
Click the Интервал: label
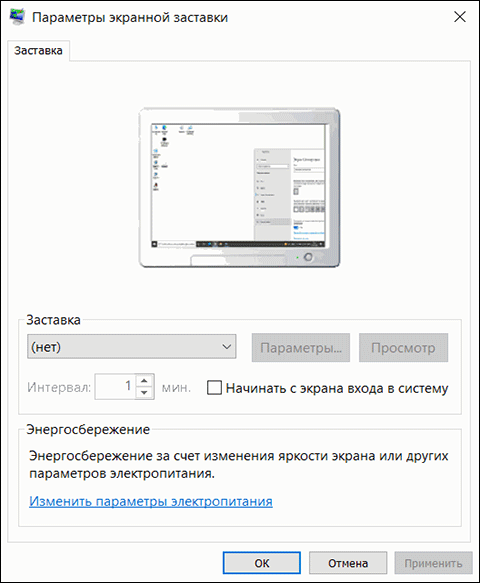coord(59,387)
